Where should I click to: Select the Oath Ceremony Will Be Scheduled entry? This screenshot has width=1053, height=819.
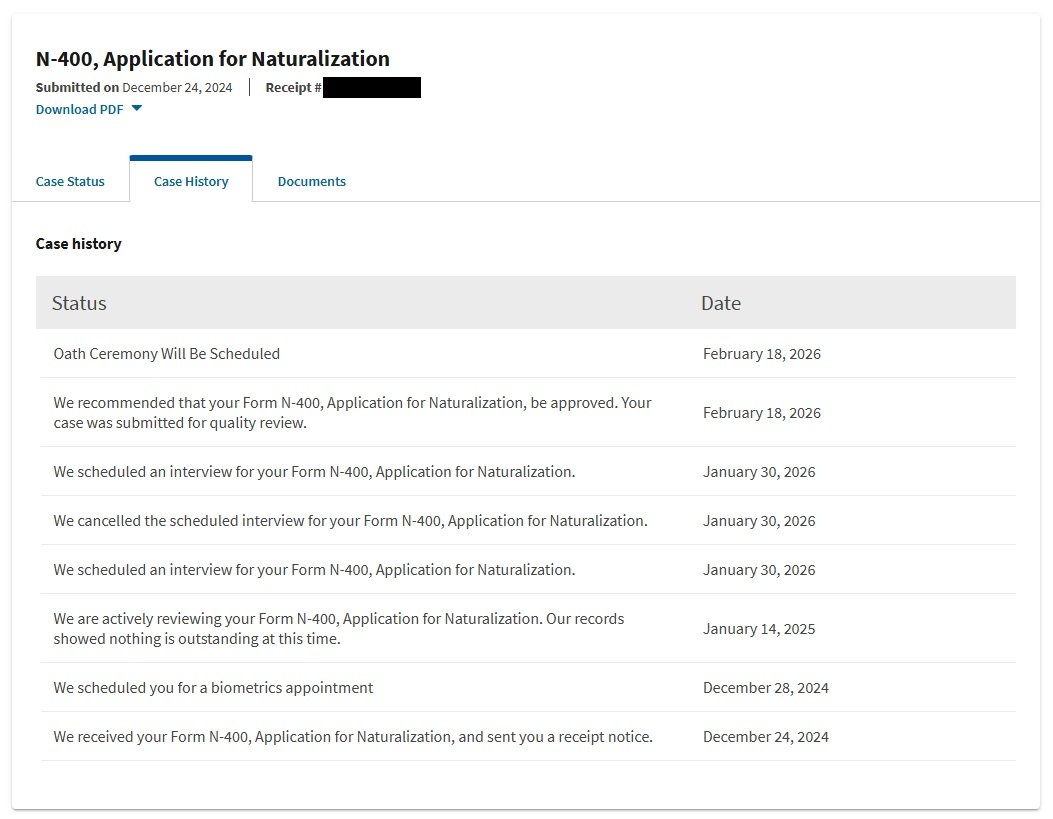click(167, 354)
